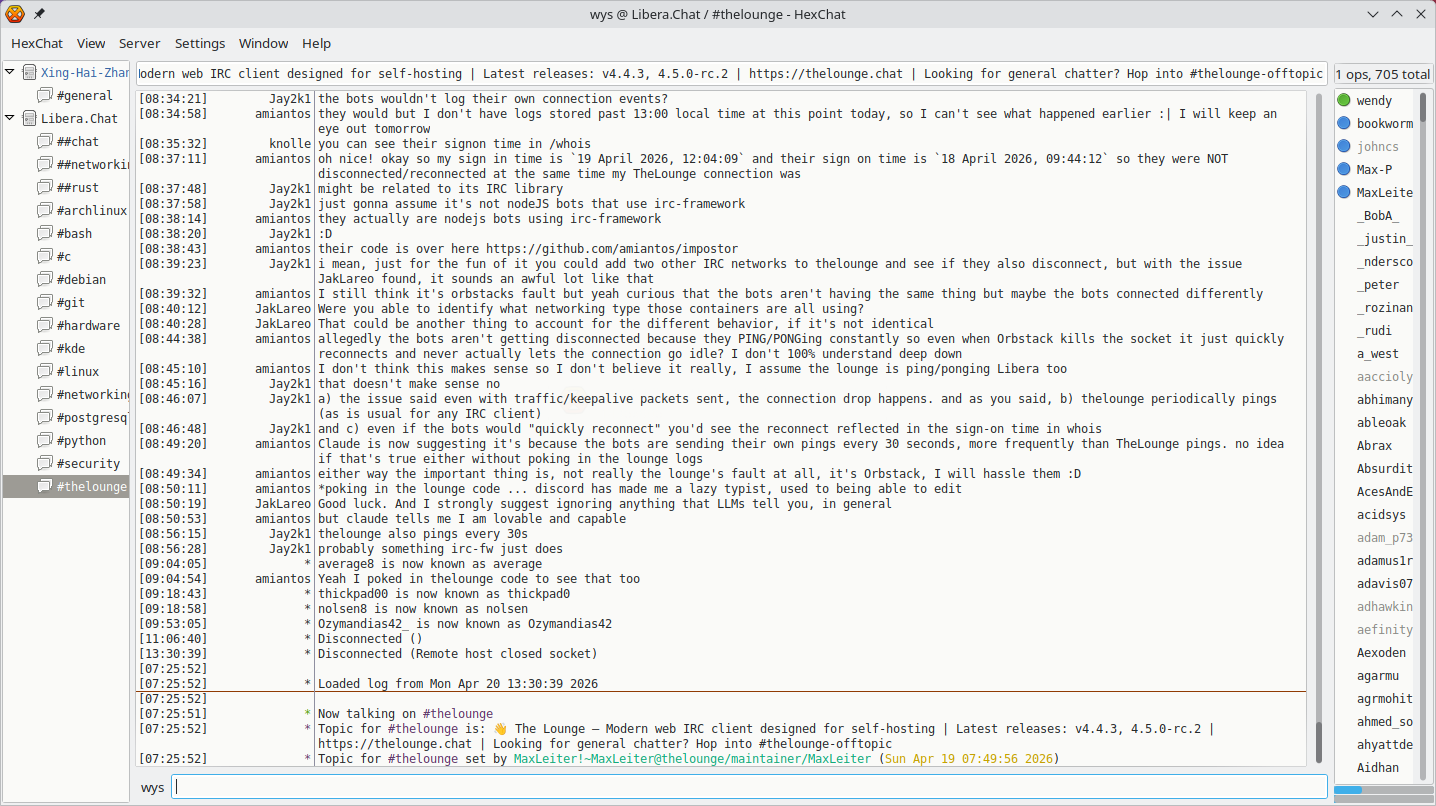
Task: Open the Server menu
Action: [x=140, y=44]
